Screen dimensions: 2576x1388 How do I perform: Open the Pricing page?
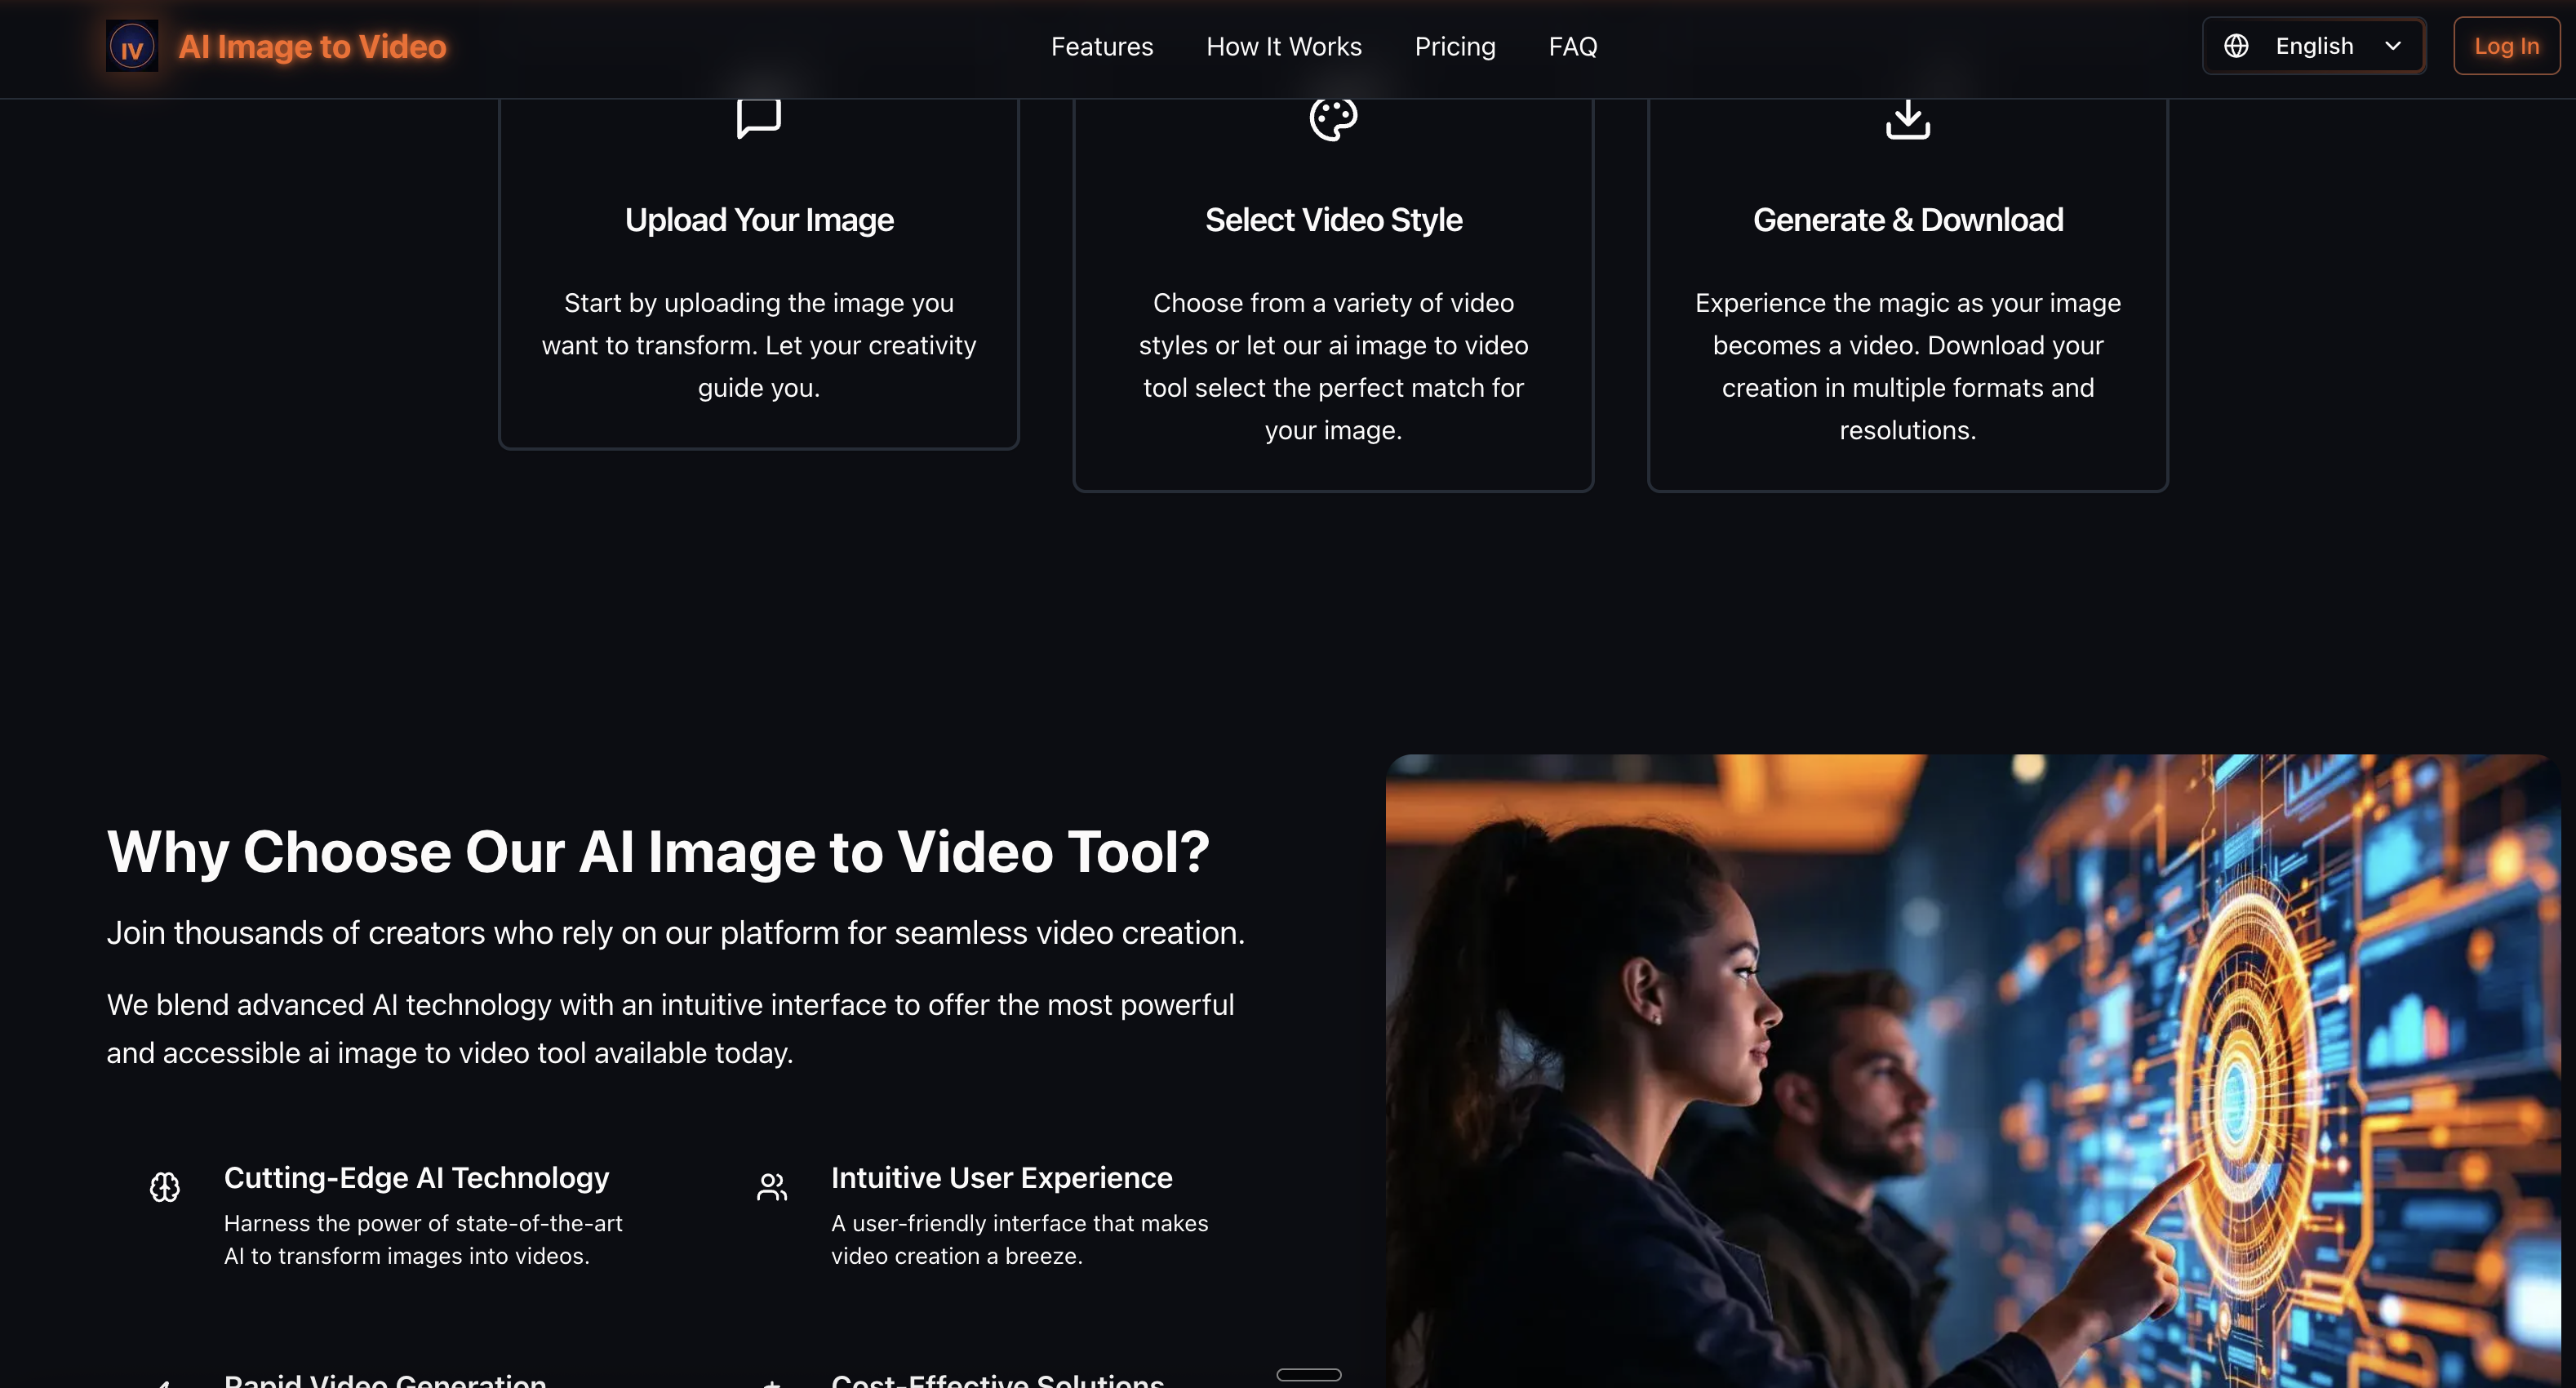tap(1455, 46)
